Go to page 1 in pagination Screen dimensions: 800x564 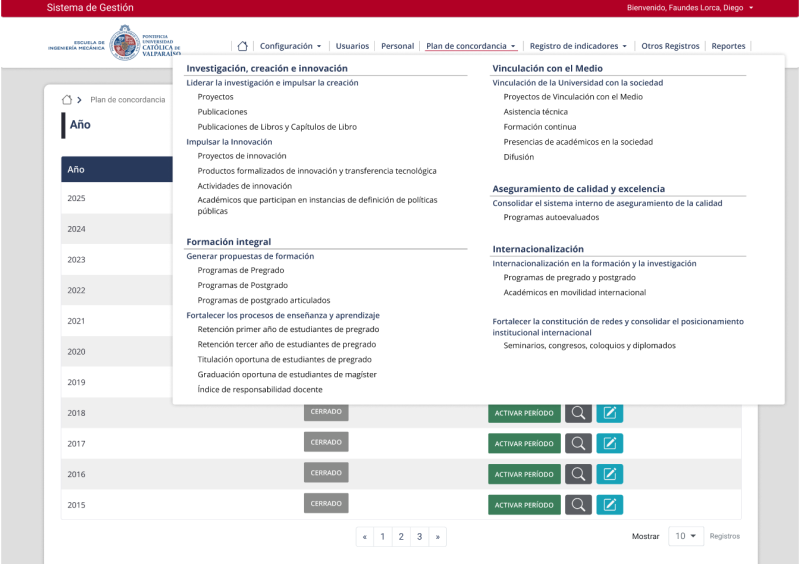[x=383, y=536]
